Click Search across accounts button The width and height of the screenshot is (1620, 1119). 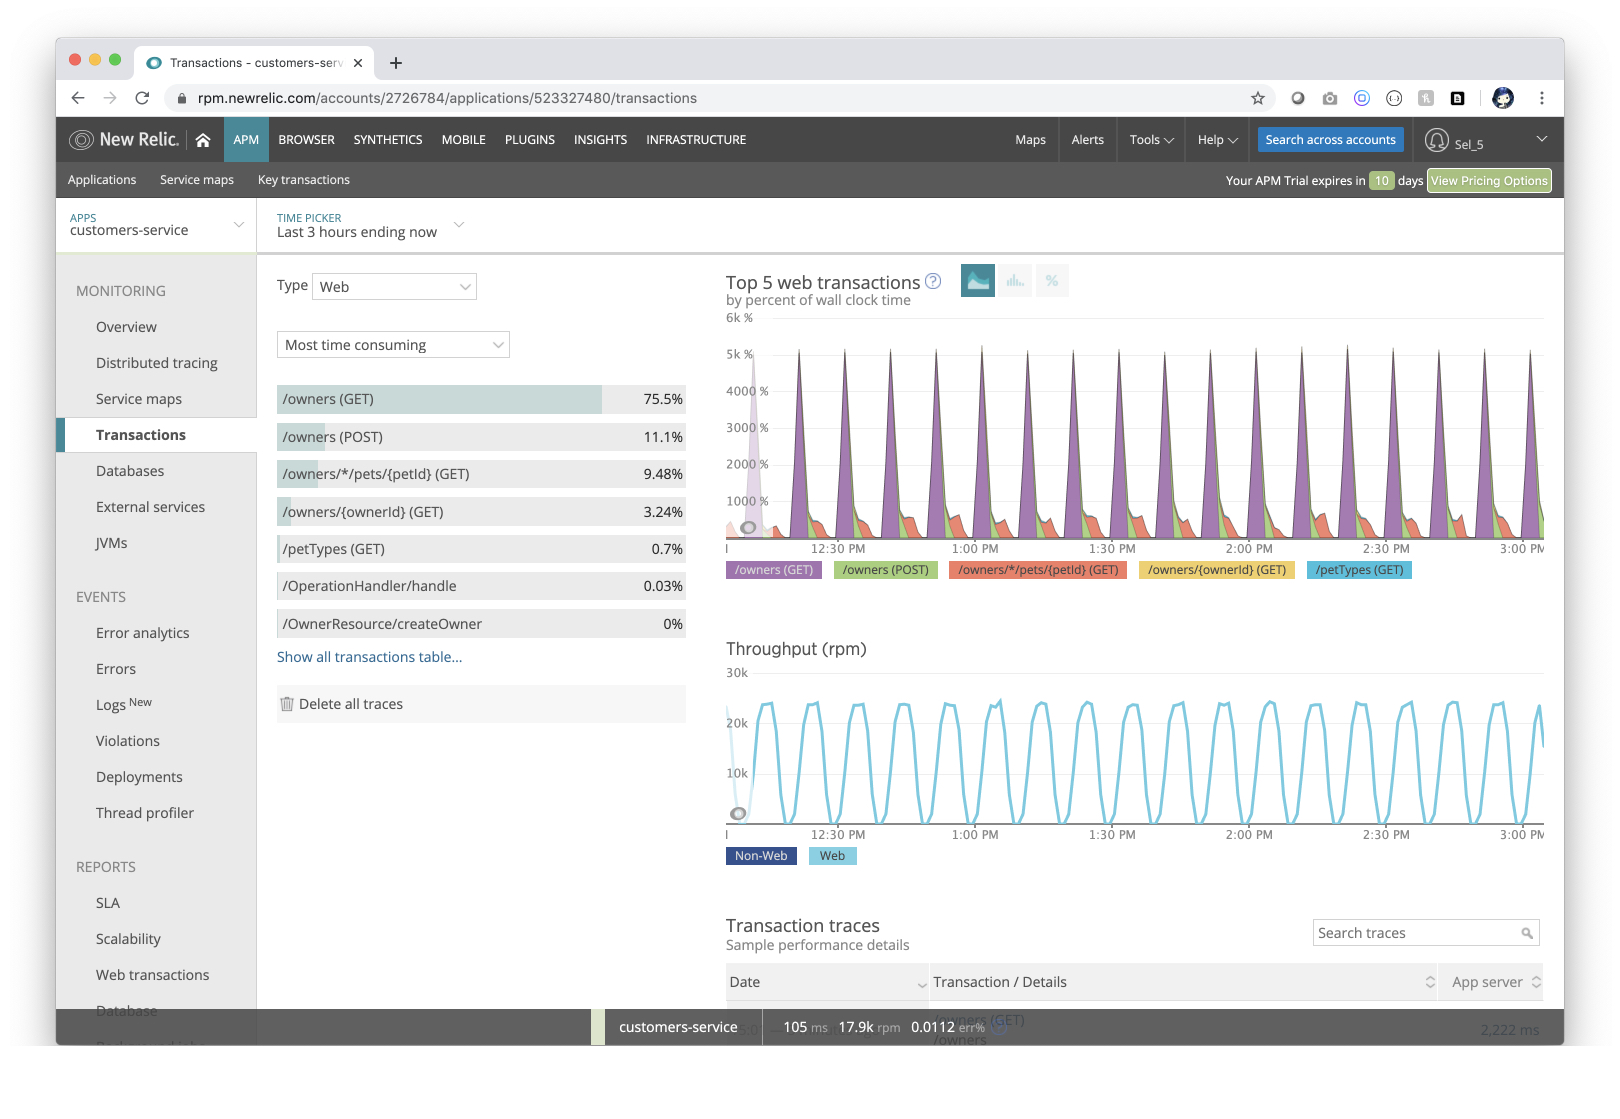click(x=1330, y=140)
